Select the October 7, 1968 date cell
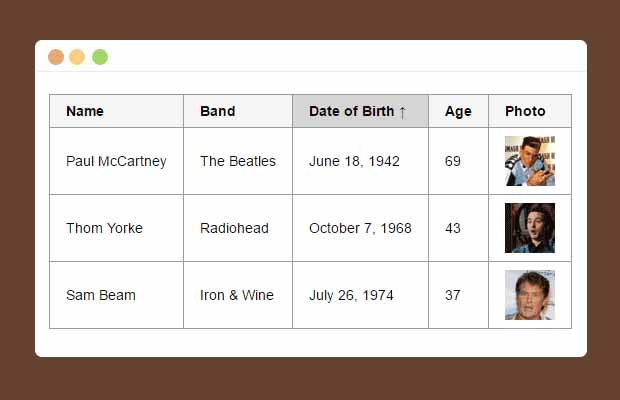Image resolution: width=620 pixels, height=400 pixels. click(361, 228)
